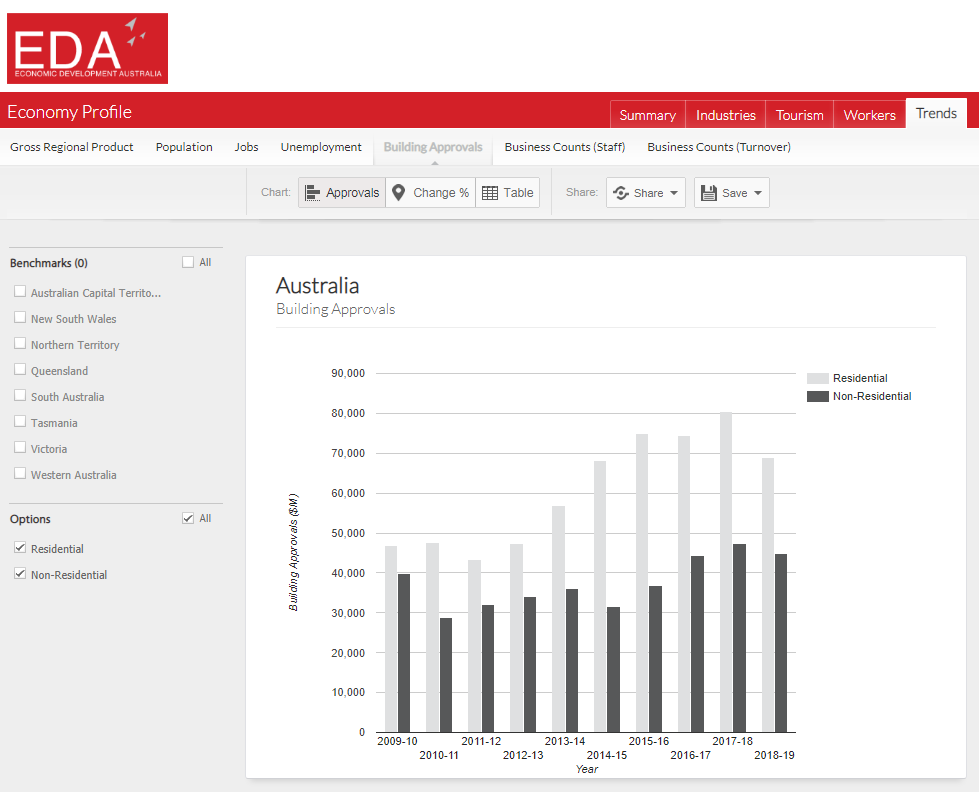Click the Economy Profile heading
Image resolution: width=979 pixels, height=792 pixels.
pyautogui.click(x=69, y=112)
